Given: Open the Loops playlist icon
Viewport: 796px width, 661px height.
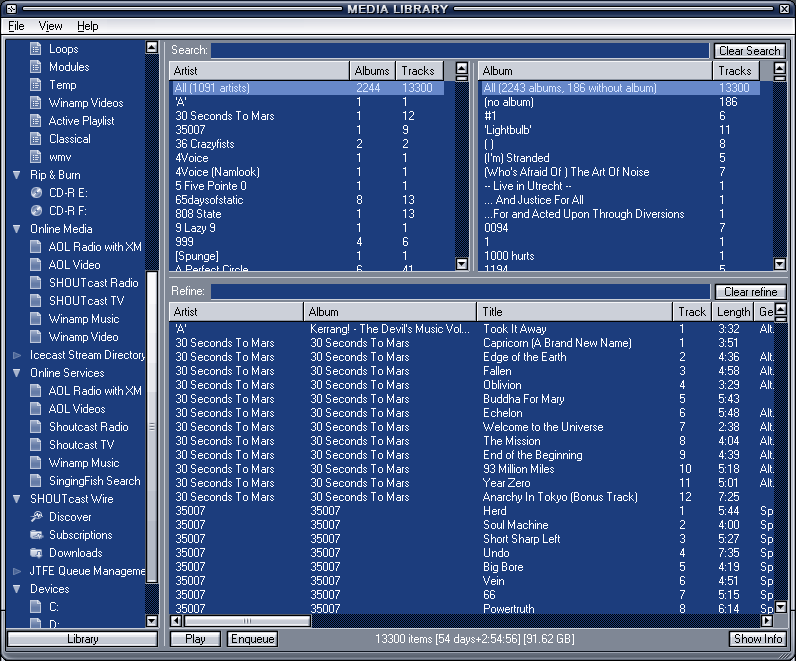Looking at the screenshot, I should coord(36,49).
